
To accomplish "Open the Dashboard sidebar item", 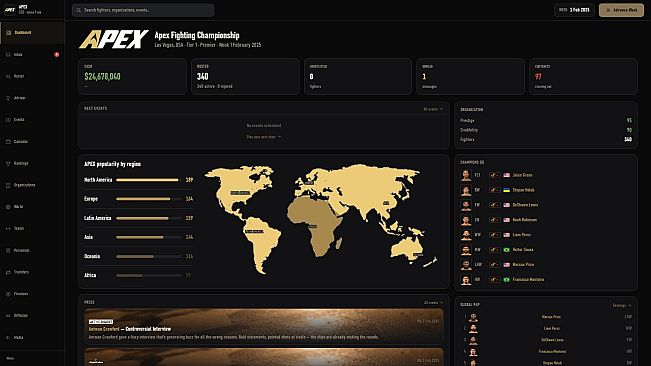I will (x=32, y=33).
